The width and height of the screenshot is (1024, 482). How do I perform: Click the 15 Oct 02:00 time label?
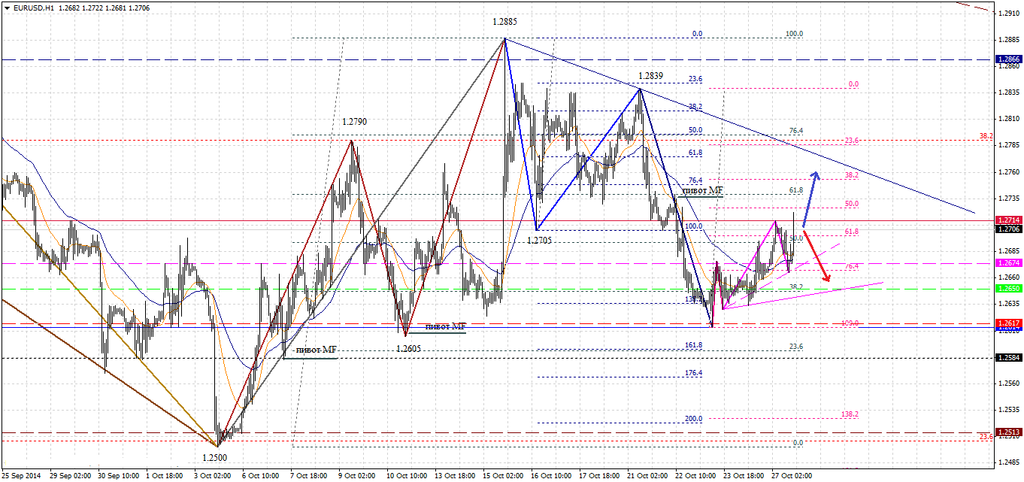(503, 475)
